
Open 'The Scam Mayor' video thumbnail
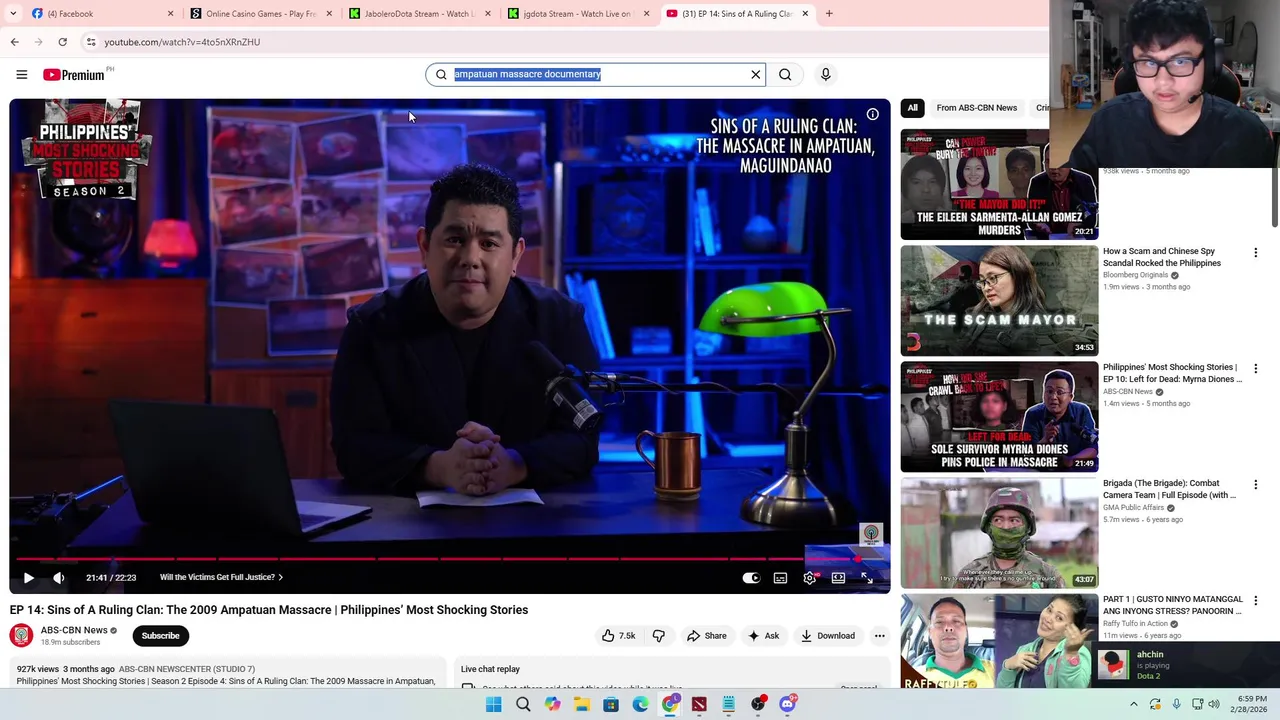[999, 301]
